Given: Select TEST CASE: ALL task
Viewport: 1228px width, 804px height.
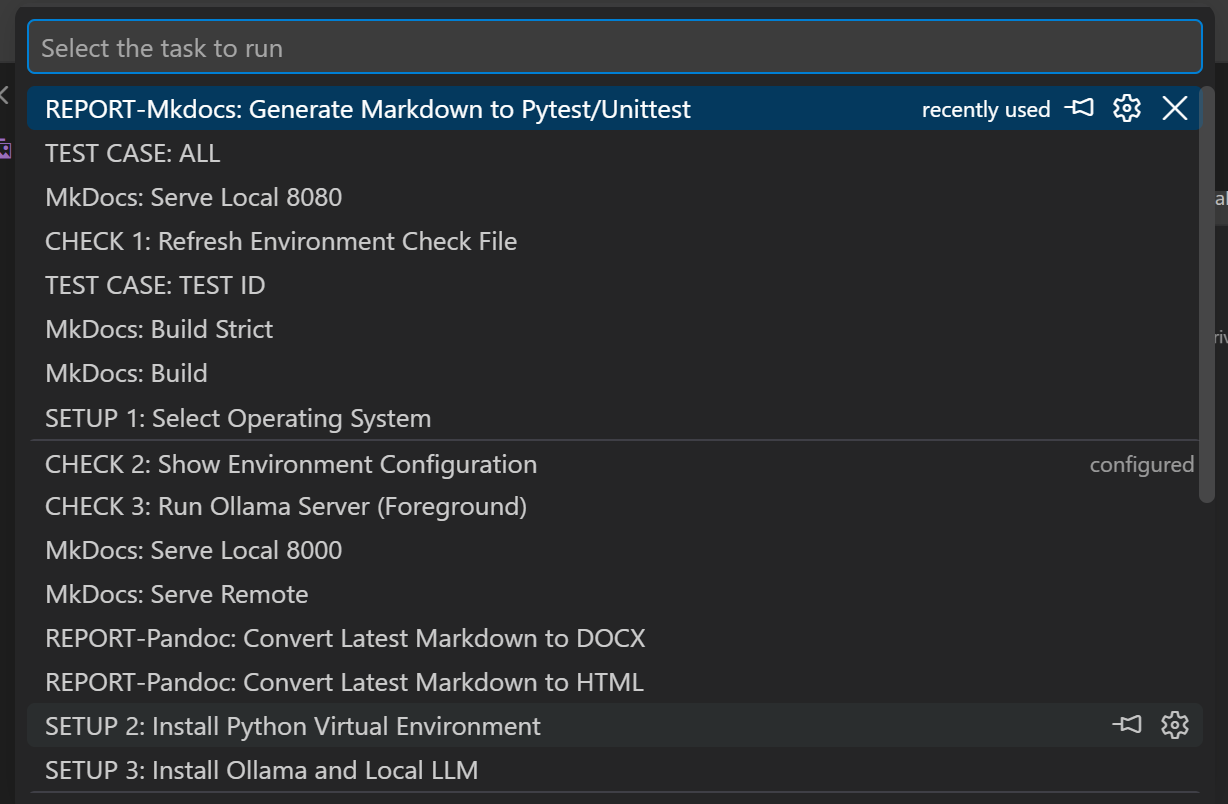Looking at the screenshot, I should coord(614,153).
